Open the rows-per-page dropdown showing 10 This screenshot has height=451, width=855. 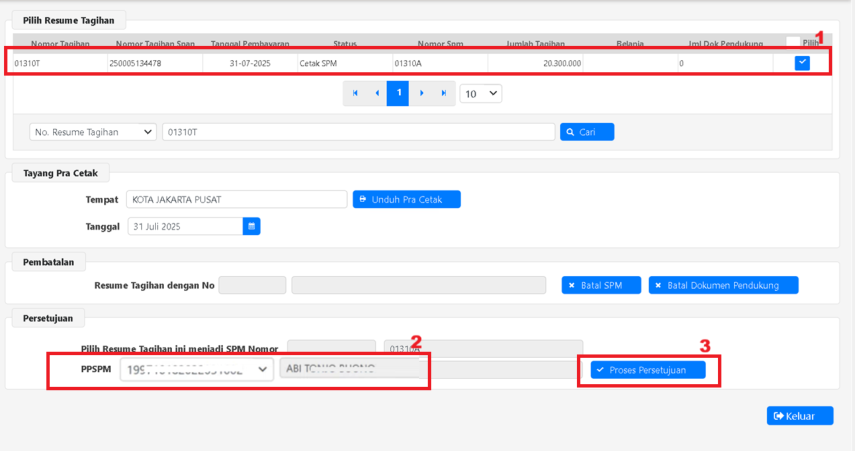point(480,93)
